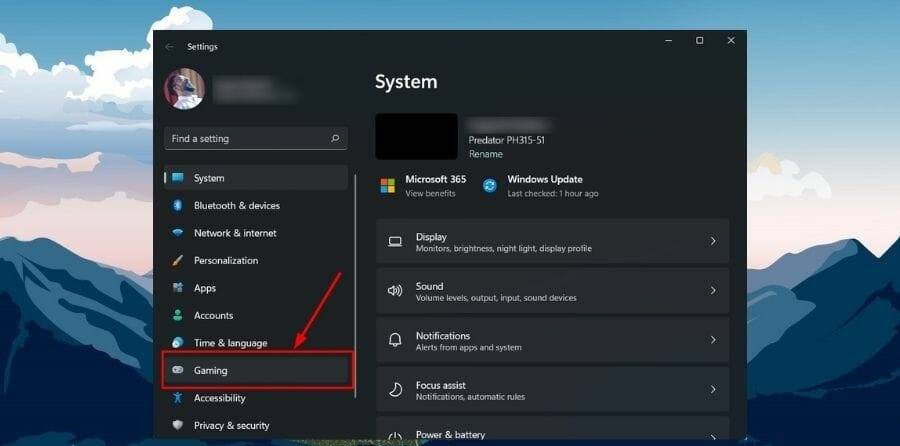The height and width of the screenshot is (446, 900).
Task: Expand the Display settings row
Action: pos(552,242)
